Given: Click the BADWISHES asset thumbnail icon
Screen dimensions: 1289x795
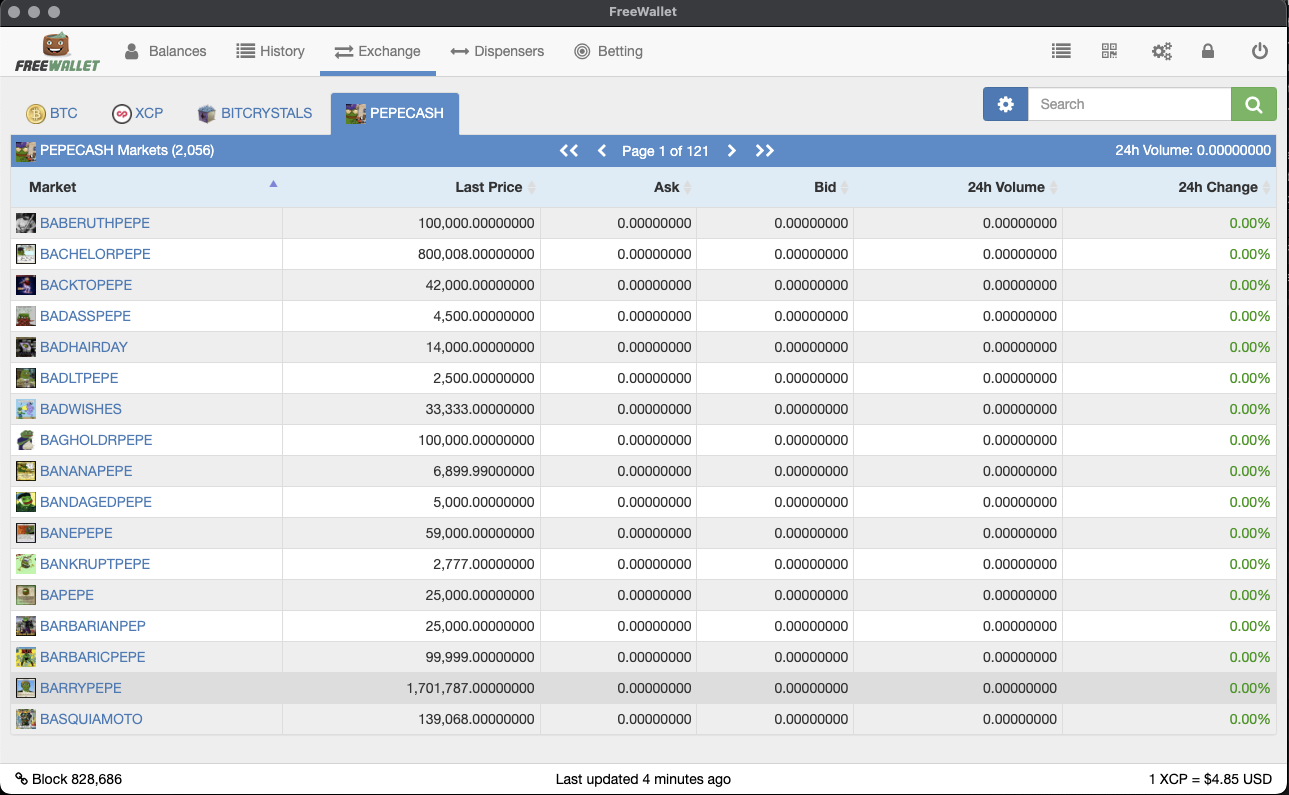Looking at the screenshot, I should [x=26, y=409].
